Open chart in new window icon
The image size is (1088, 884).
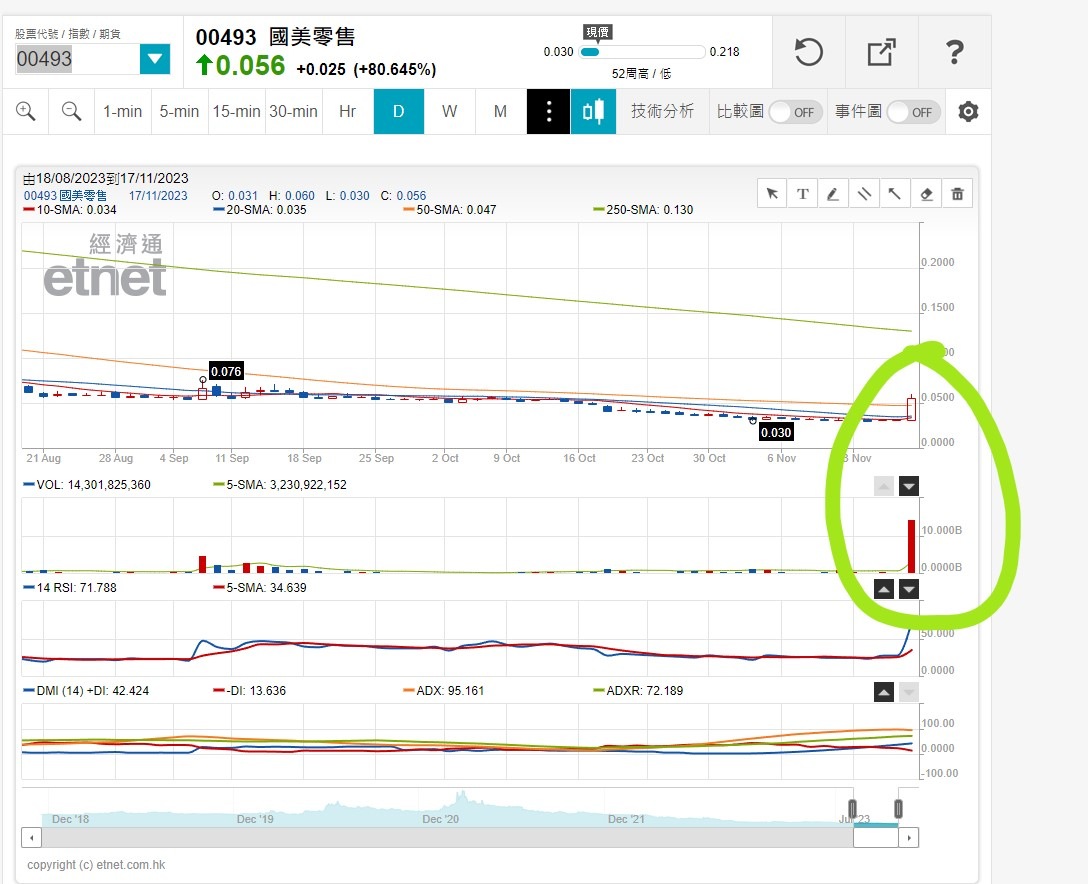(x=881, y=52)
